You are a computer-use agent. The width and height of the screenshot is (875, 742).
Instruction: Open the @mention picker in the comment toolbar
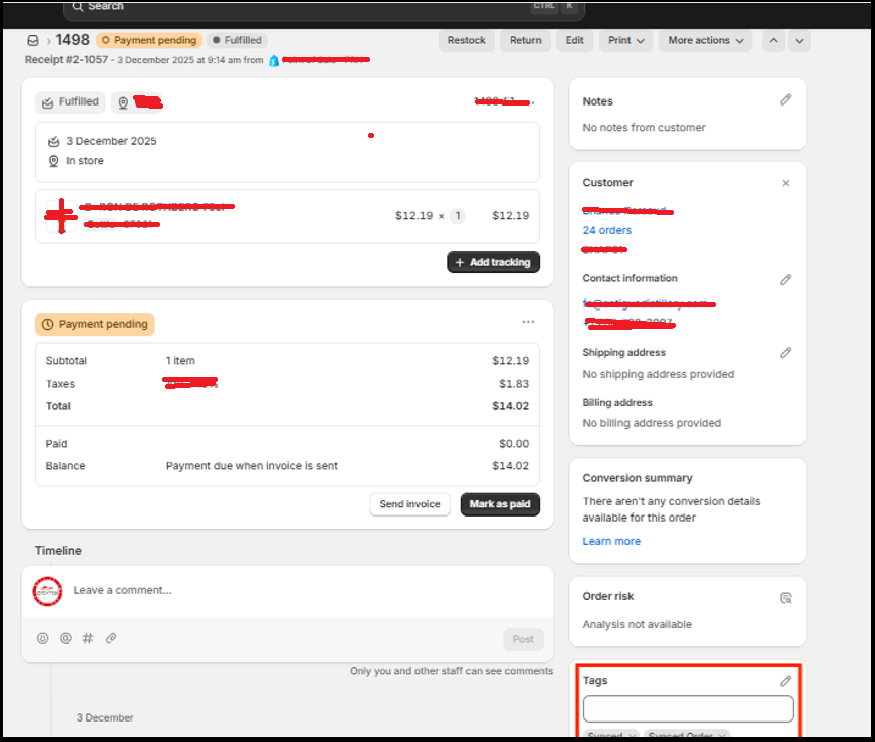tap(65, 638)
